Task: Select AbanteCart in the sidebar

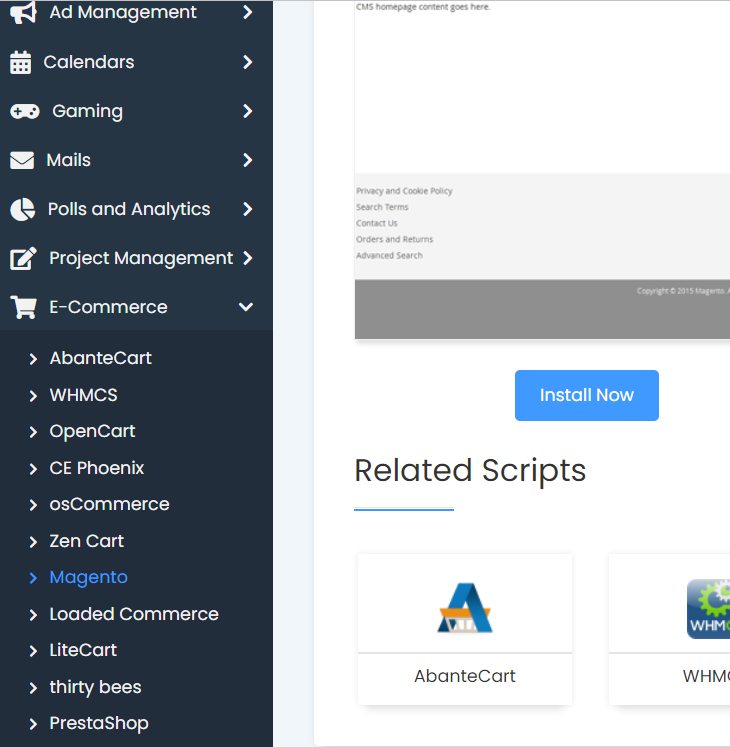Action: tap(101, 358)
